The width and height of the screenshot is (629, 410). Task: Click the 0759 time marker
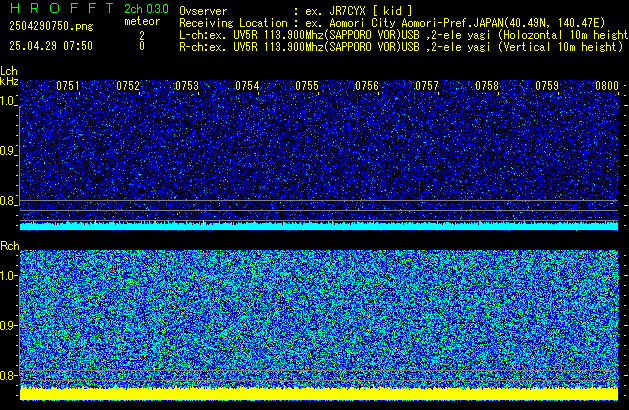[x=547, y=86]
